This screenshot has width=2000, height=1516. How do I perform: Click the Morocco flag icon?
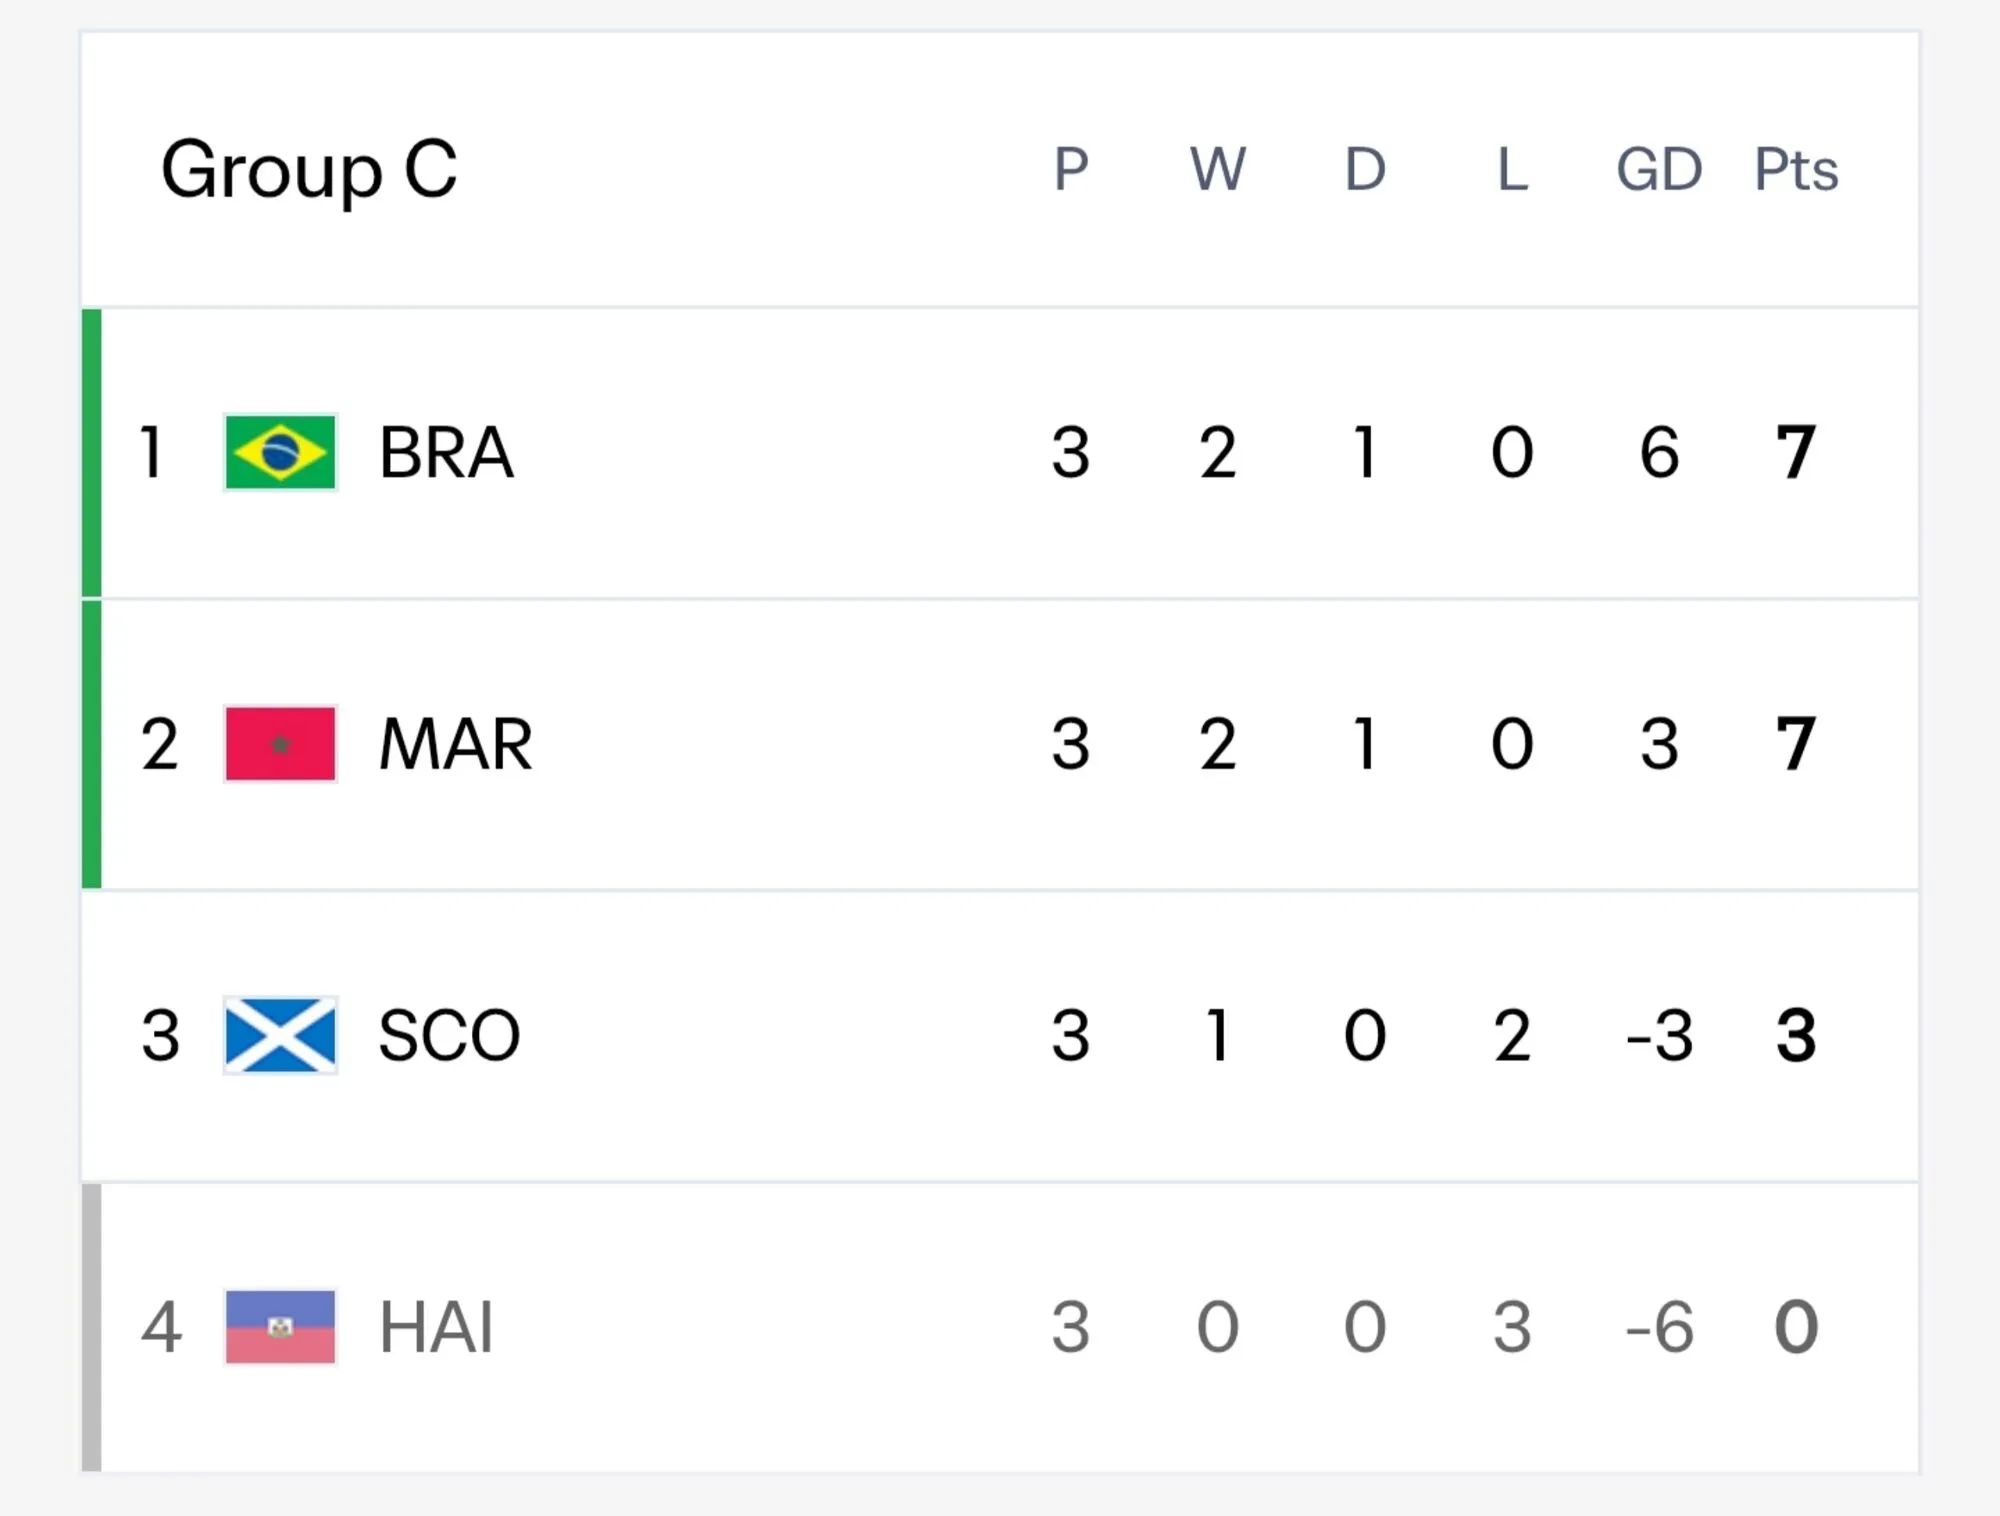(280, 744)
